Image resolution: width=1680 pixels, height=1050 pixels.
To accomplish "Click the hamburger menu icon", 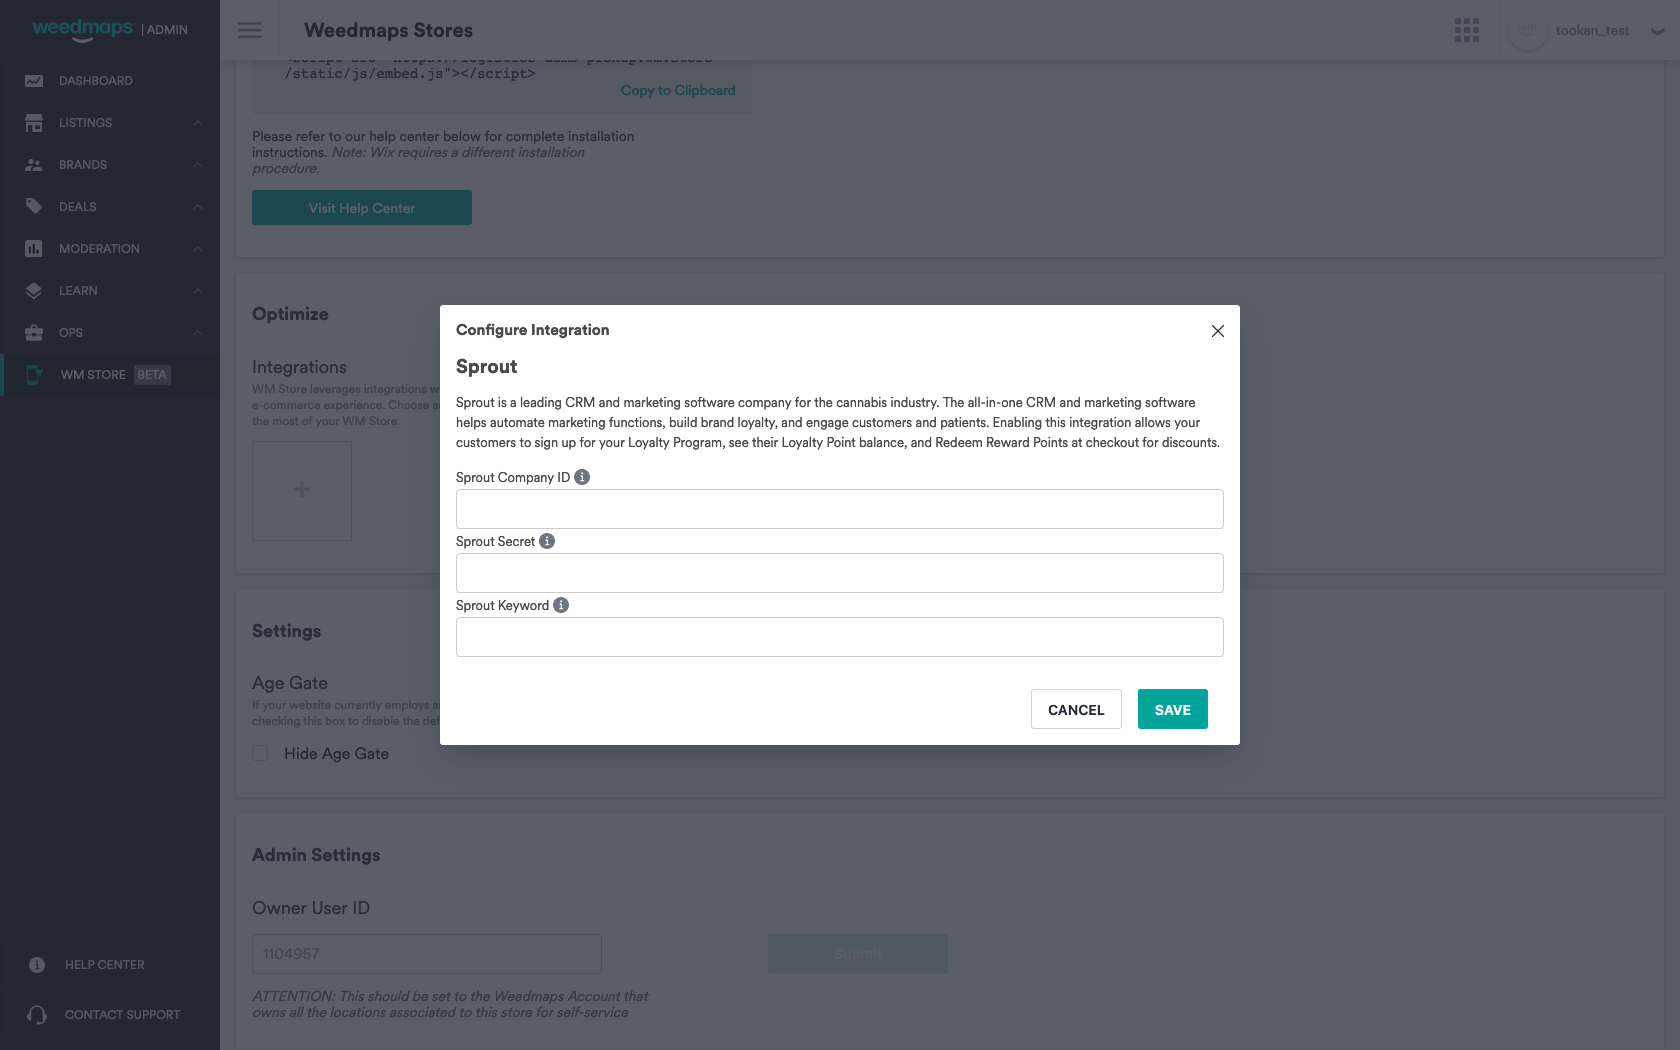I will coord(249,30).
